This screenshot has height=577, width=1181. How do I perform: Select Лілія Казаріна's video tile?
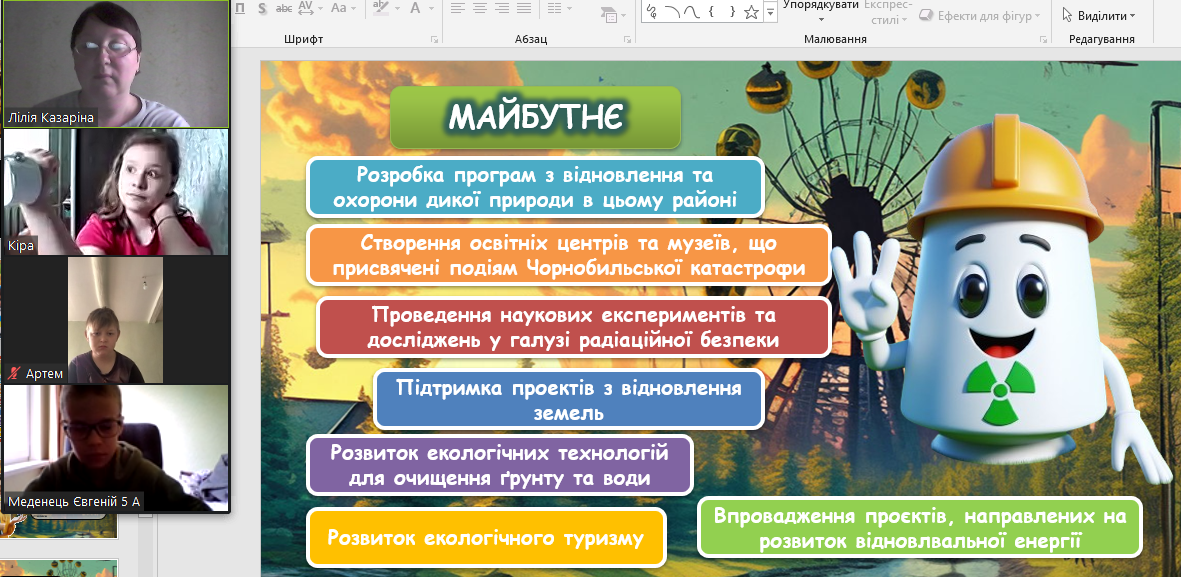(x=116, y=63)
